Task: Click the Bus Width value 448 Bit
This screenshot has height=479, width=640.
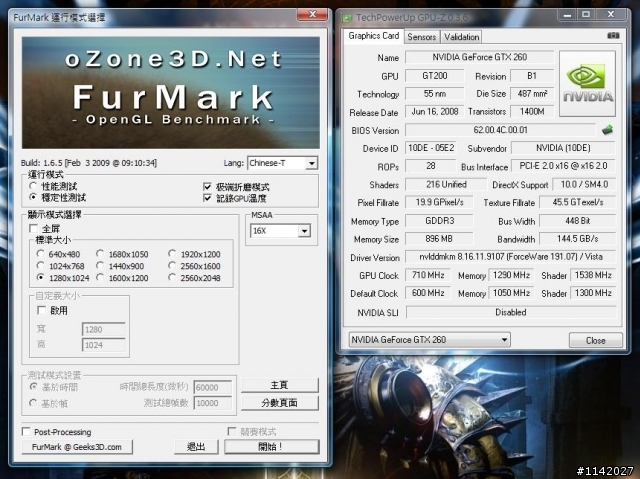Action: coord(578,221)
